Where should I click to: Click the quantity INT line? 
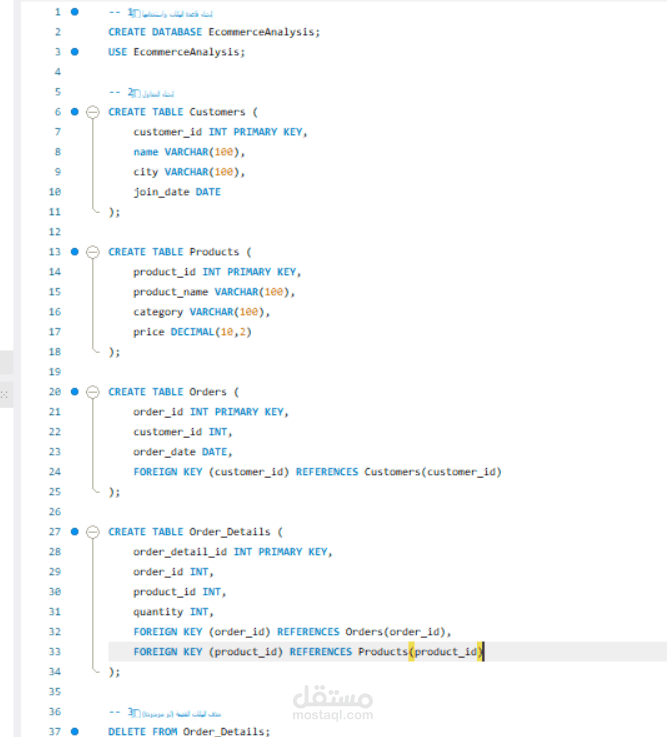pos(173,612)
